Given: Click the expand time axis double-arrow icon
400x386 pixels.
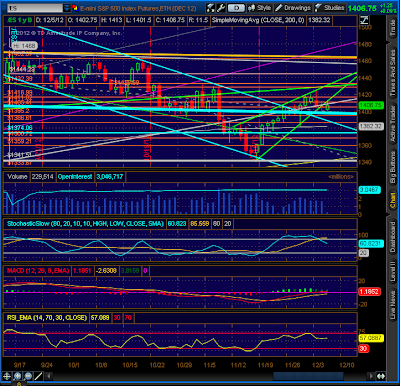Looking at the screenshot, I should click(380, 376).
